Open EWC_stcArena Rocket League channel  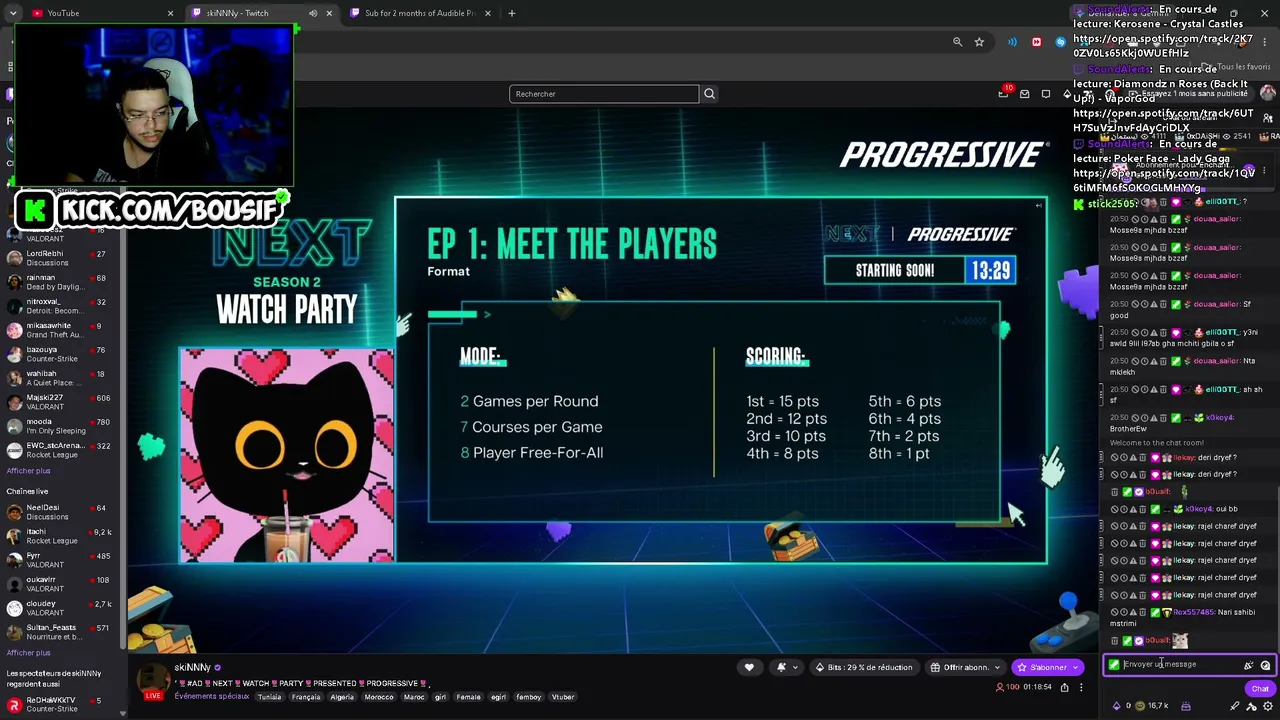click(60, 450)
